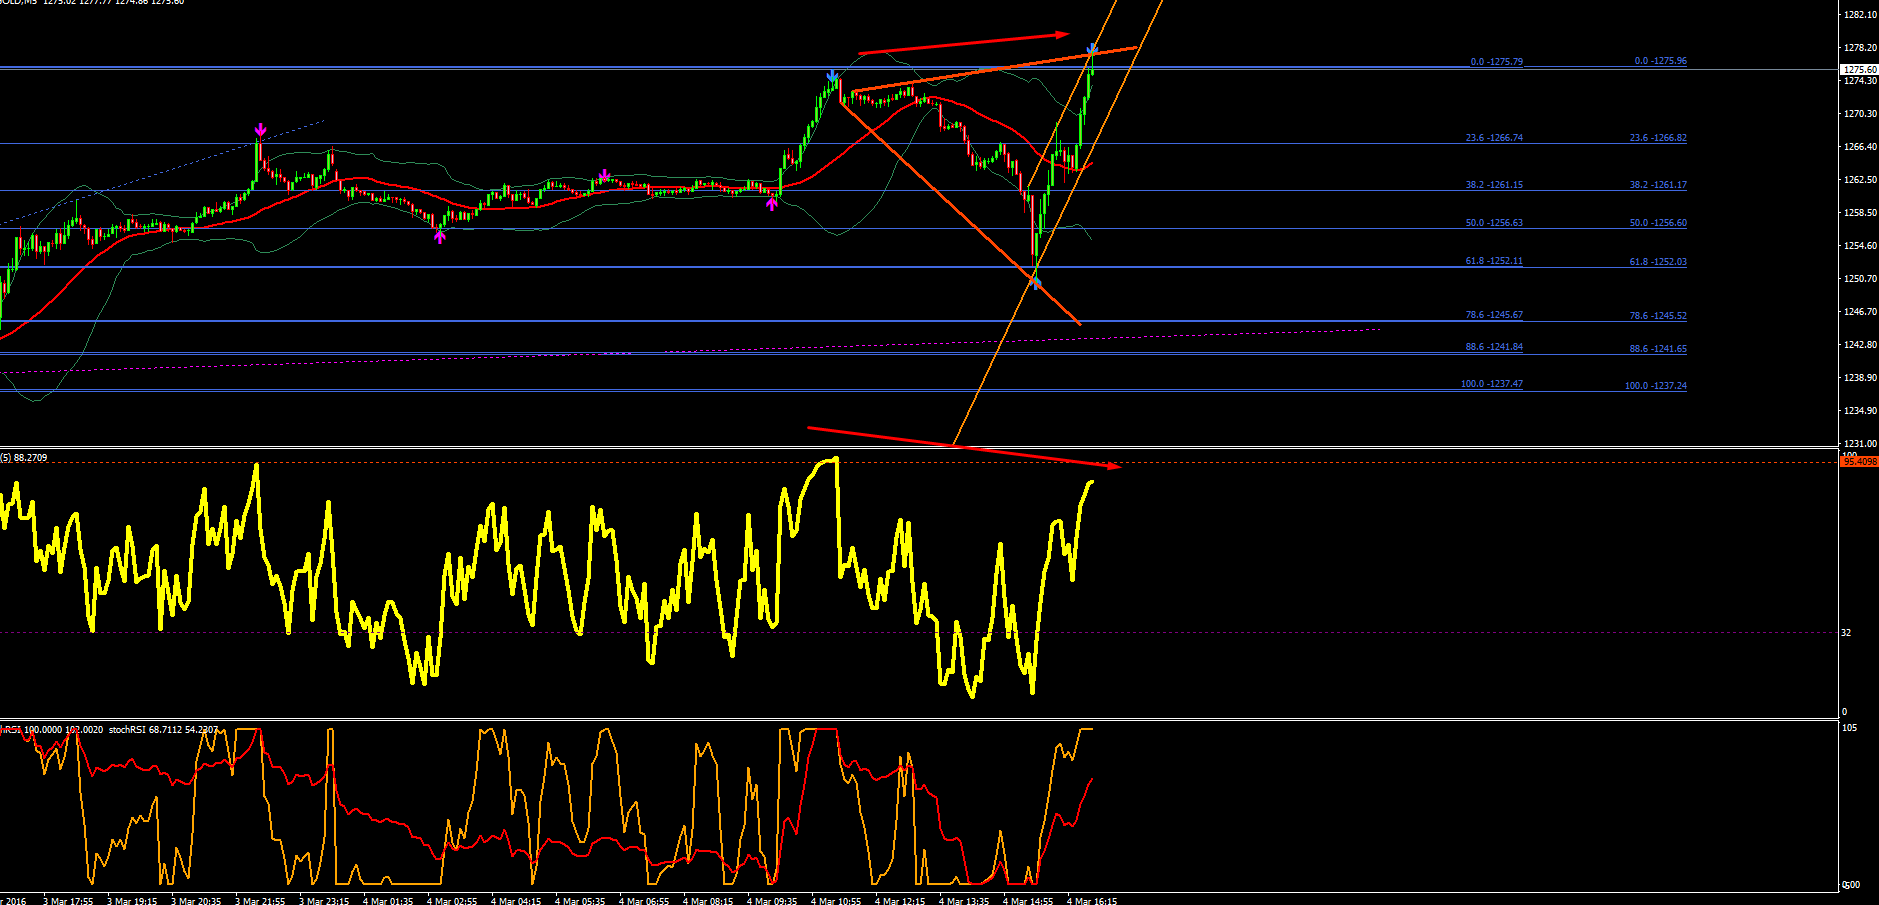The width and height of the screenshot is (1879, 905).
Task: Click the 4 Mar 10:55 time label
Action: click(836, 901)
